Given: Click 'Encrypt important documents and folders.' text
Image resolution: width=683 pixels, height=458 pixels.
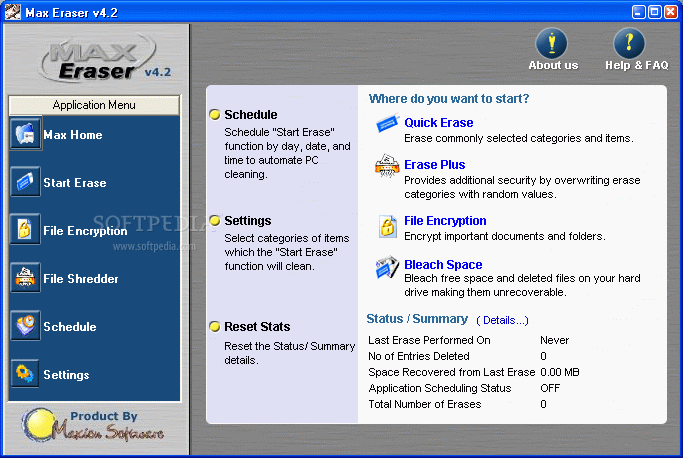Looking at the screenshot, I should point(505,236).
